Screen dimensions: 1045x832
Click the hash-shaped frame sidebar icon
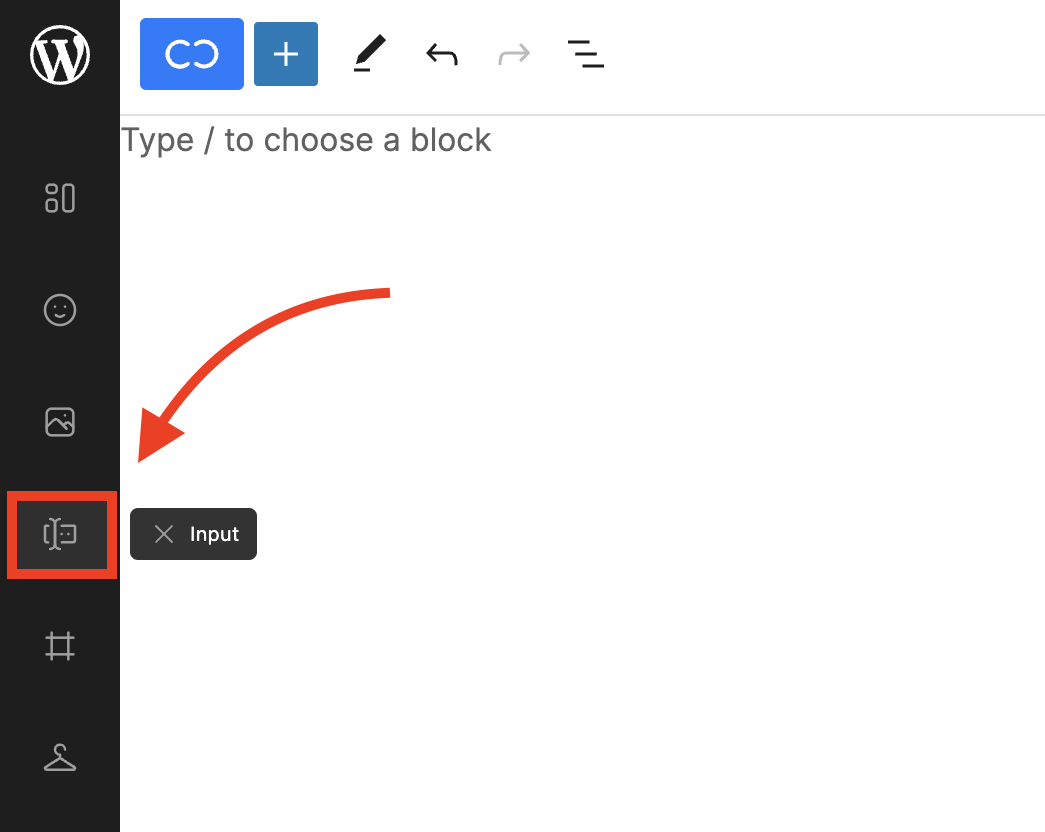pyautogui.click(x=60, y=647)
